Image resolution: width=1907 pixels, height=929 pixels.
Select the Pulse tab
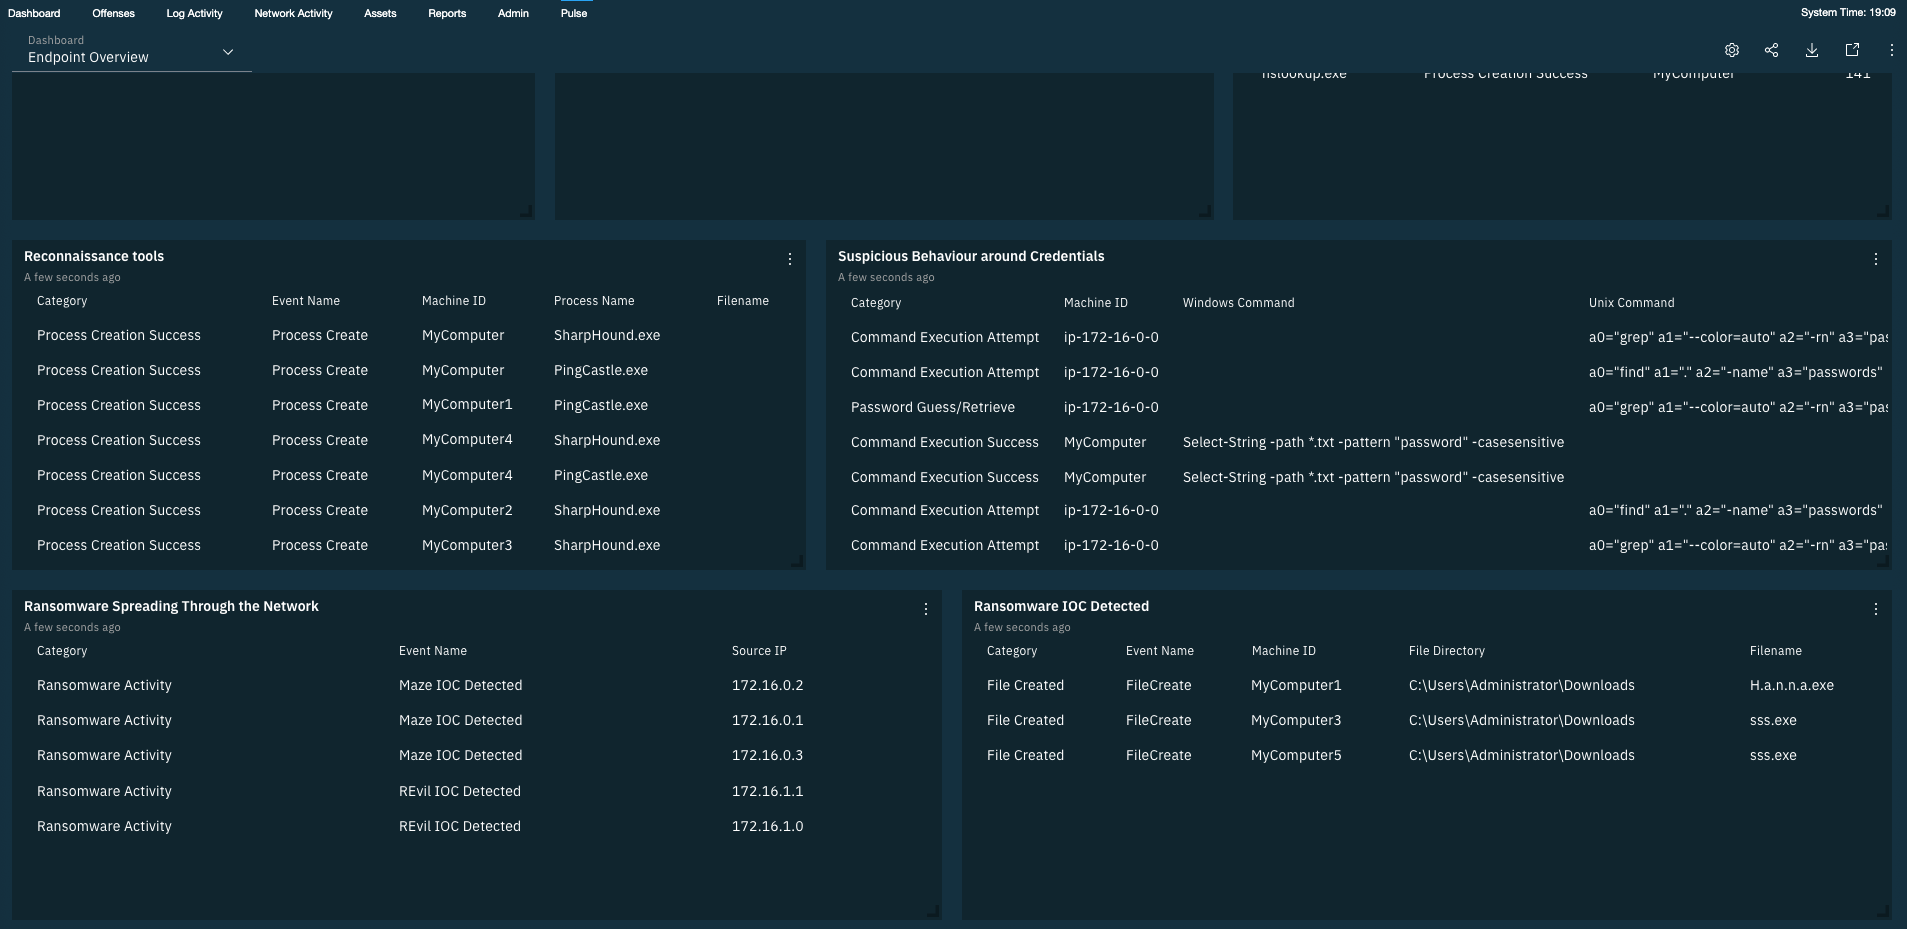click(572, 13)
